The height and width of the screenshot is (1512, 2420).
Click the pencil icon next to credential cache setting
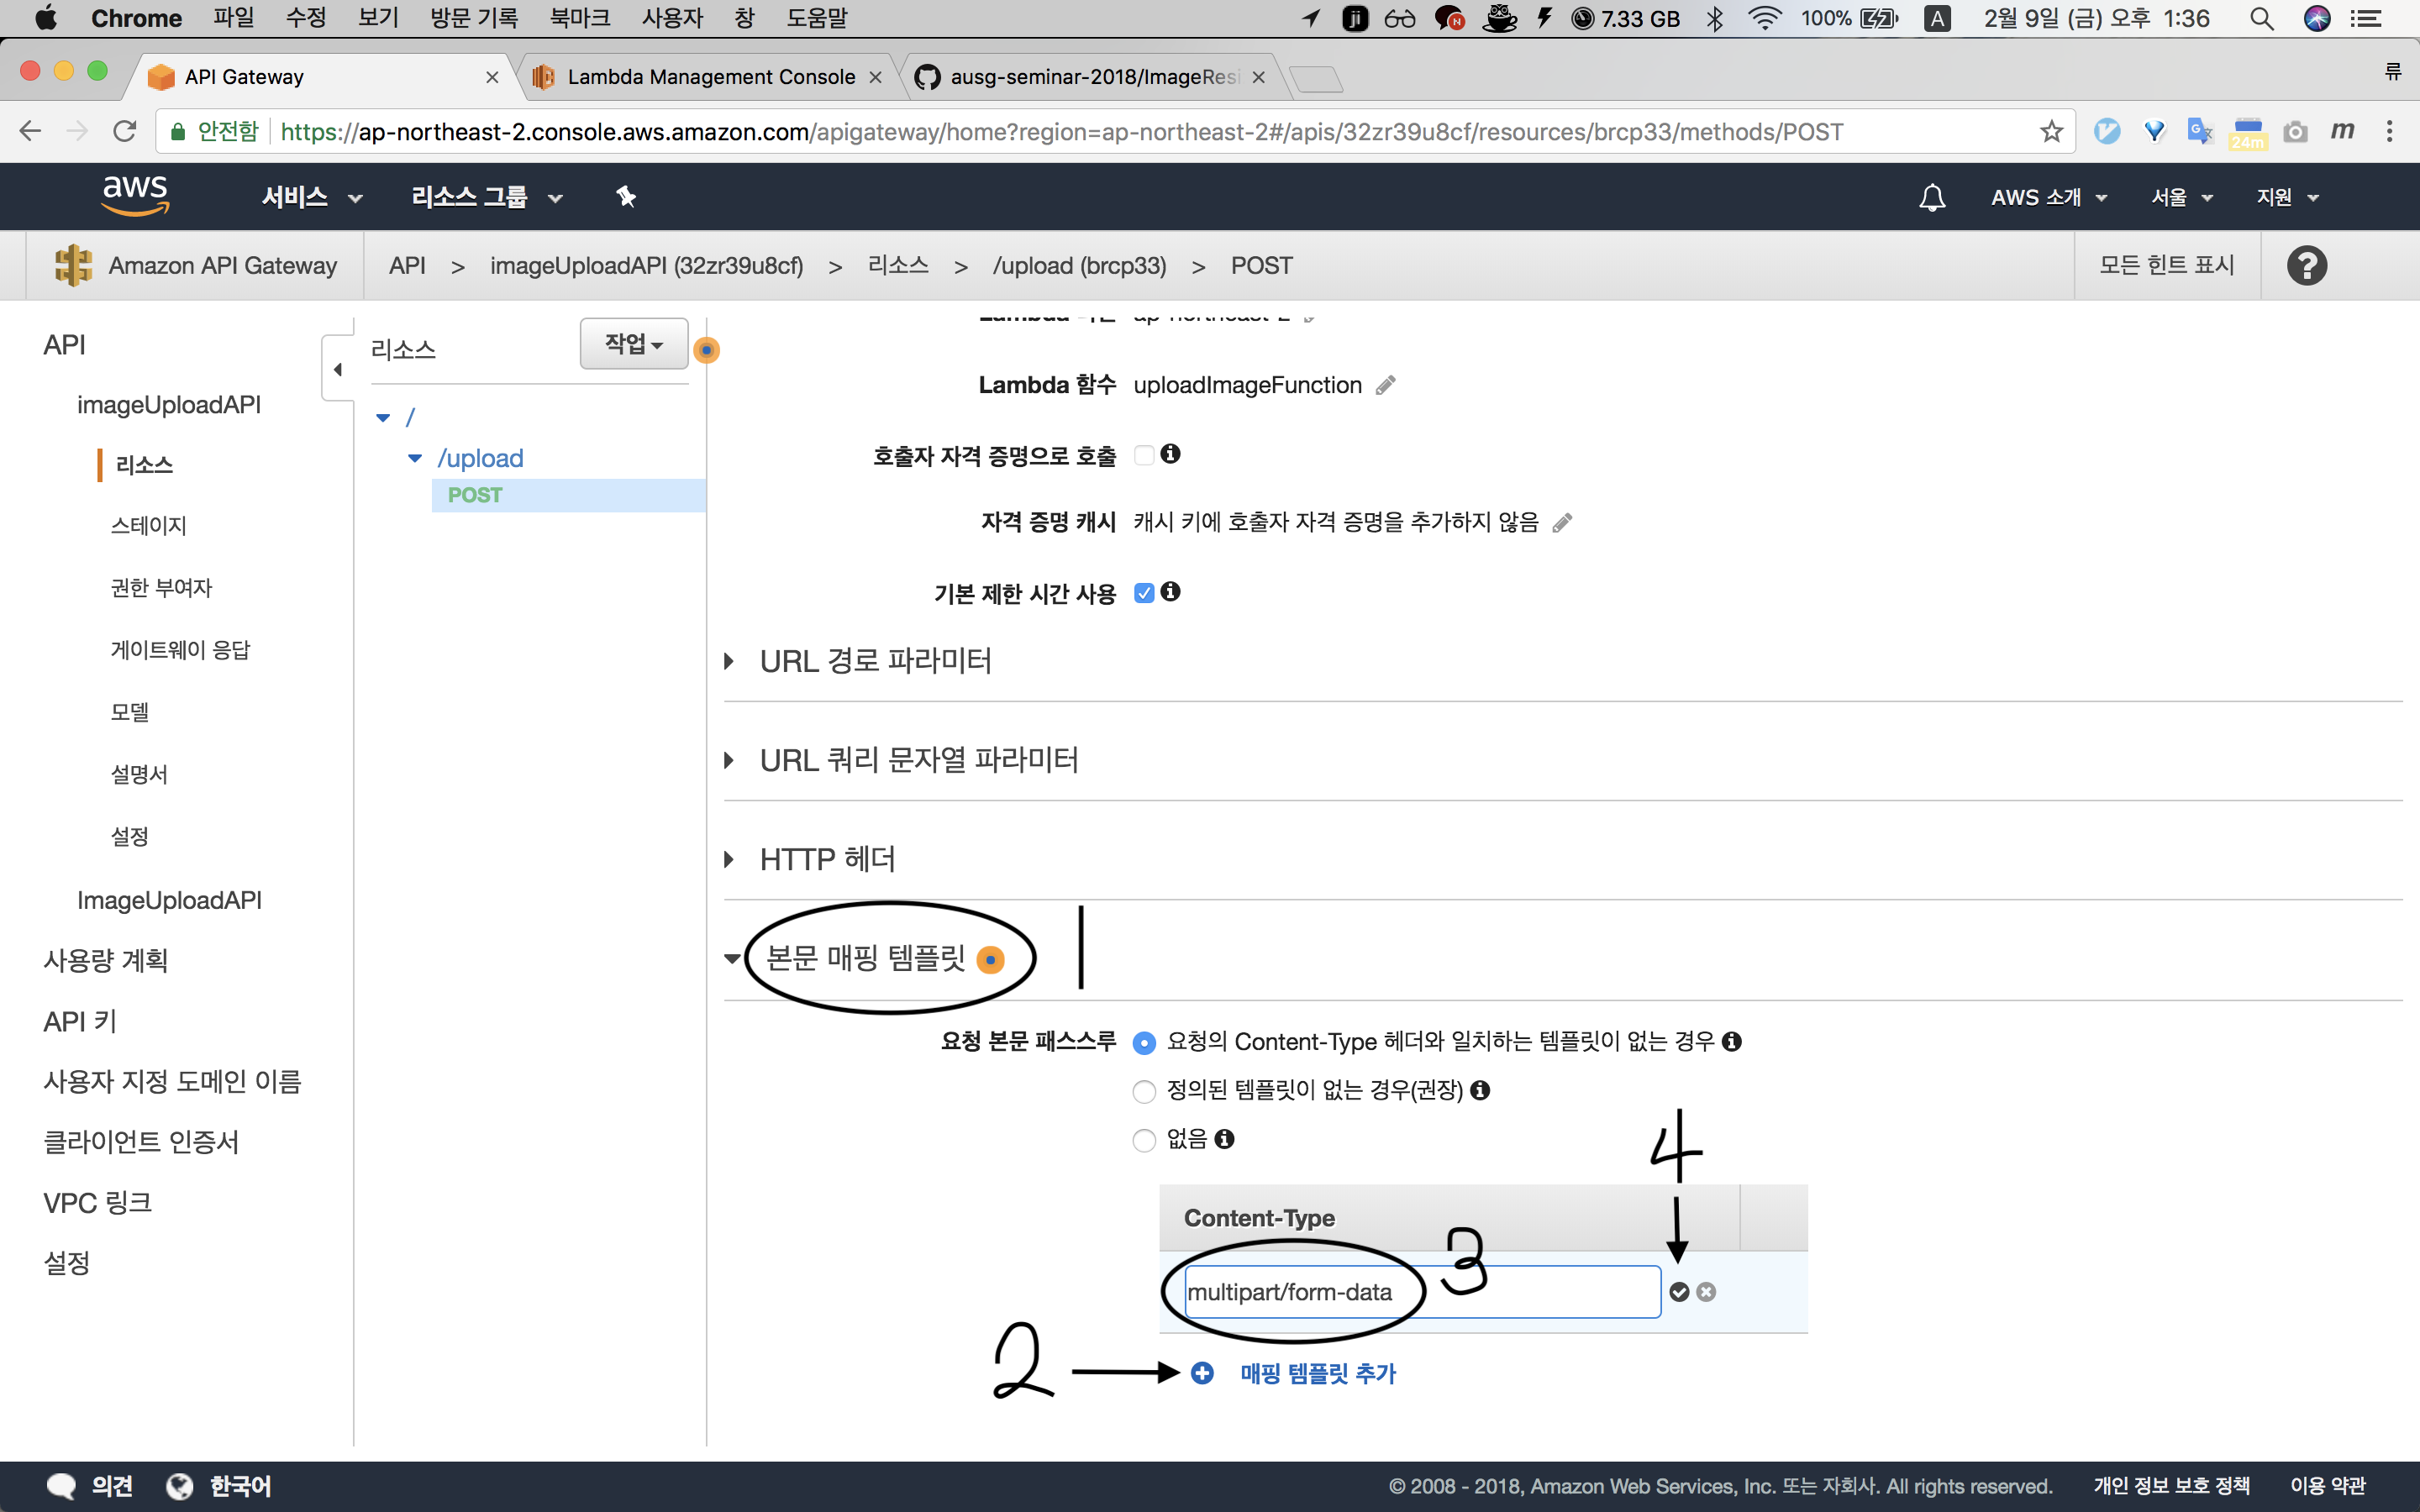[1562, 523]
